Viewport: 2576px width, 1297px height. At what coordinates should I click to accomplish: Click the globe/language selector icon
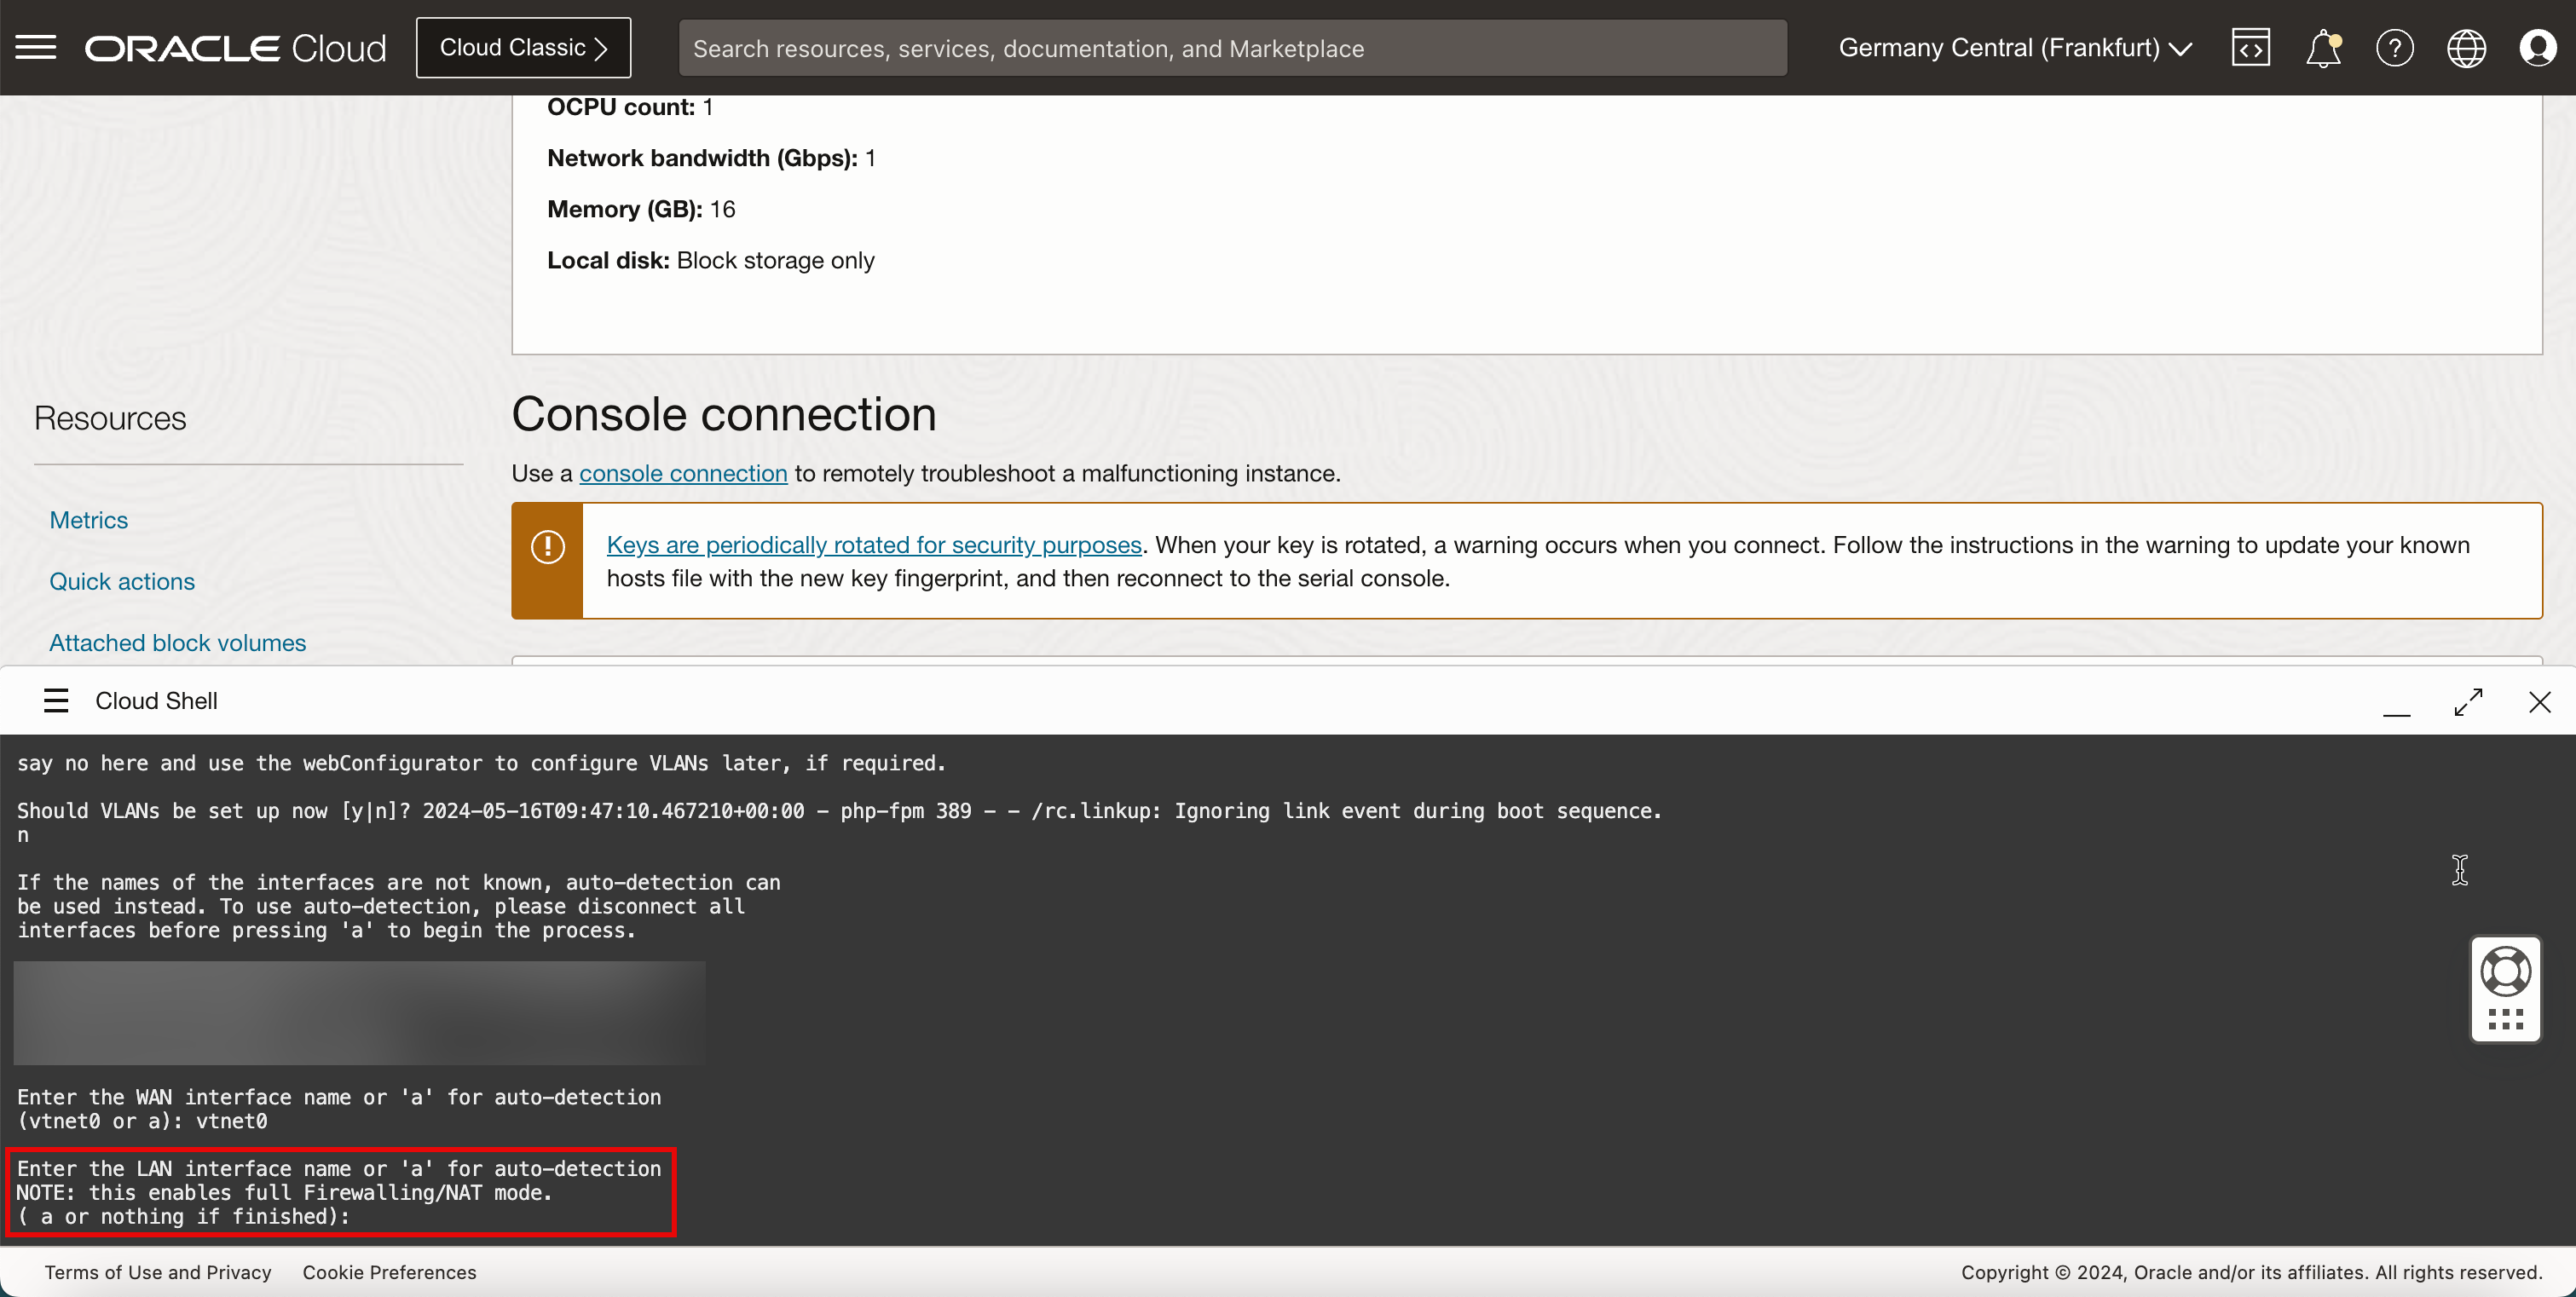(2465, 48)
